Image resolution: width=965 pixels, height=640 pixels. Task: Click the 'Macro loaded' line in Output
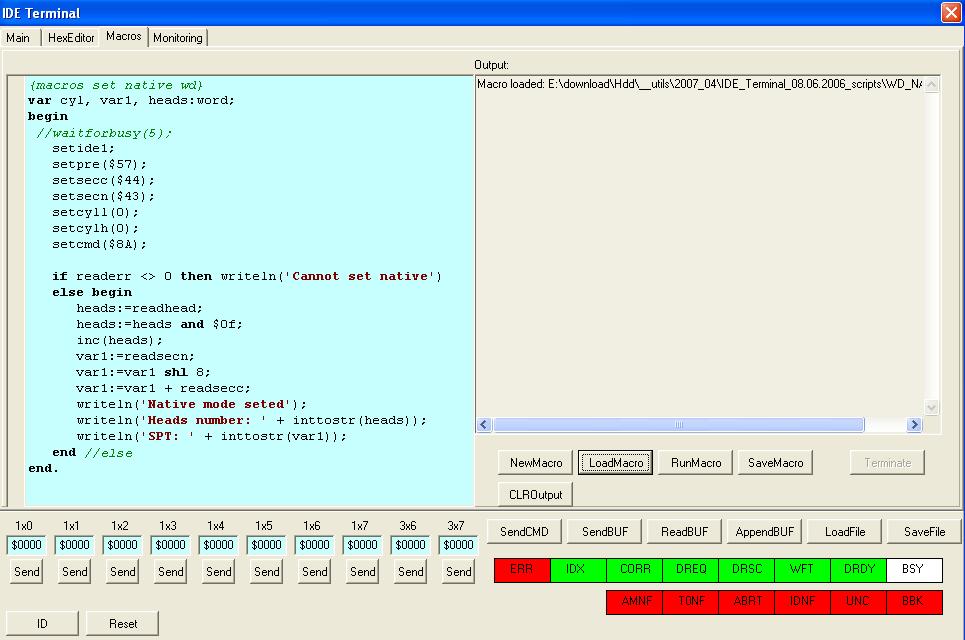(x=699, y=84)
